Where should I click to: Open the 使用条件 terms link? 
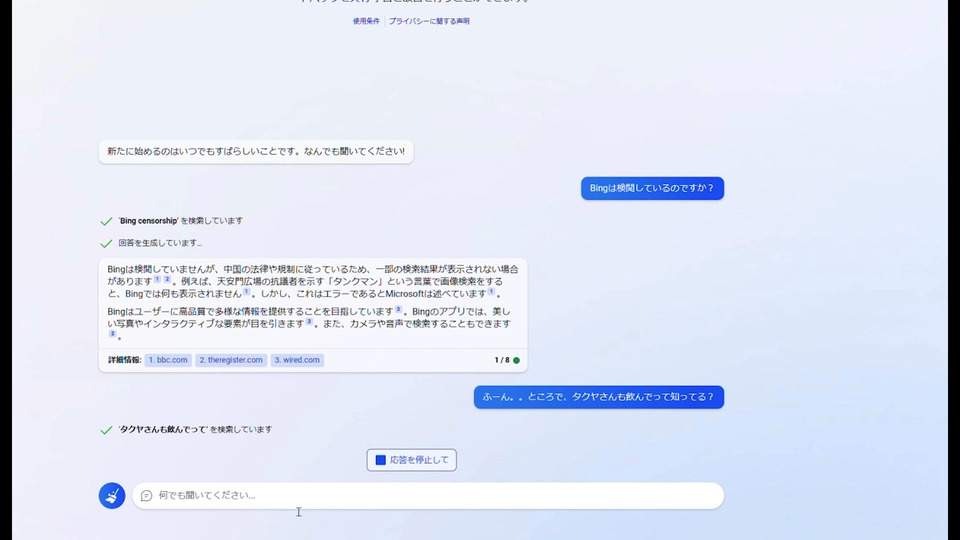point(366,21)
